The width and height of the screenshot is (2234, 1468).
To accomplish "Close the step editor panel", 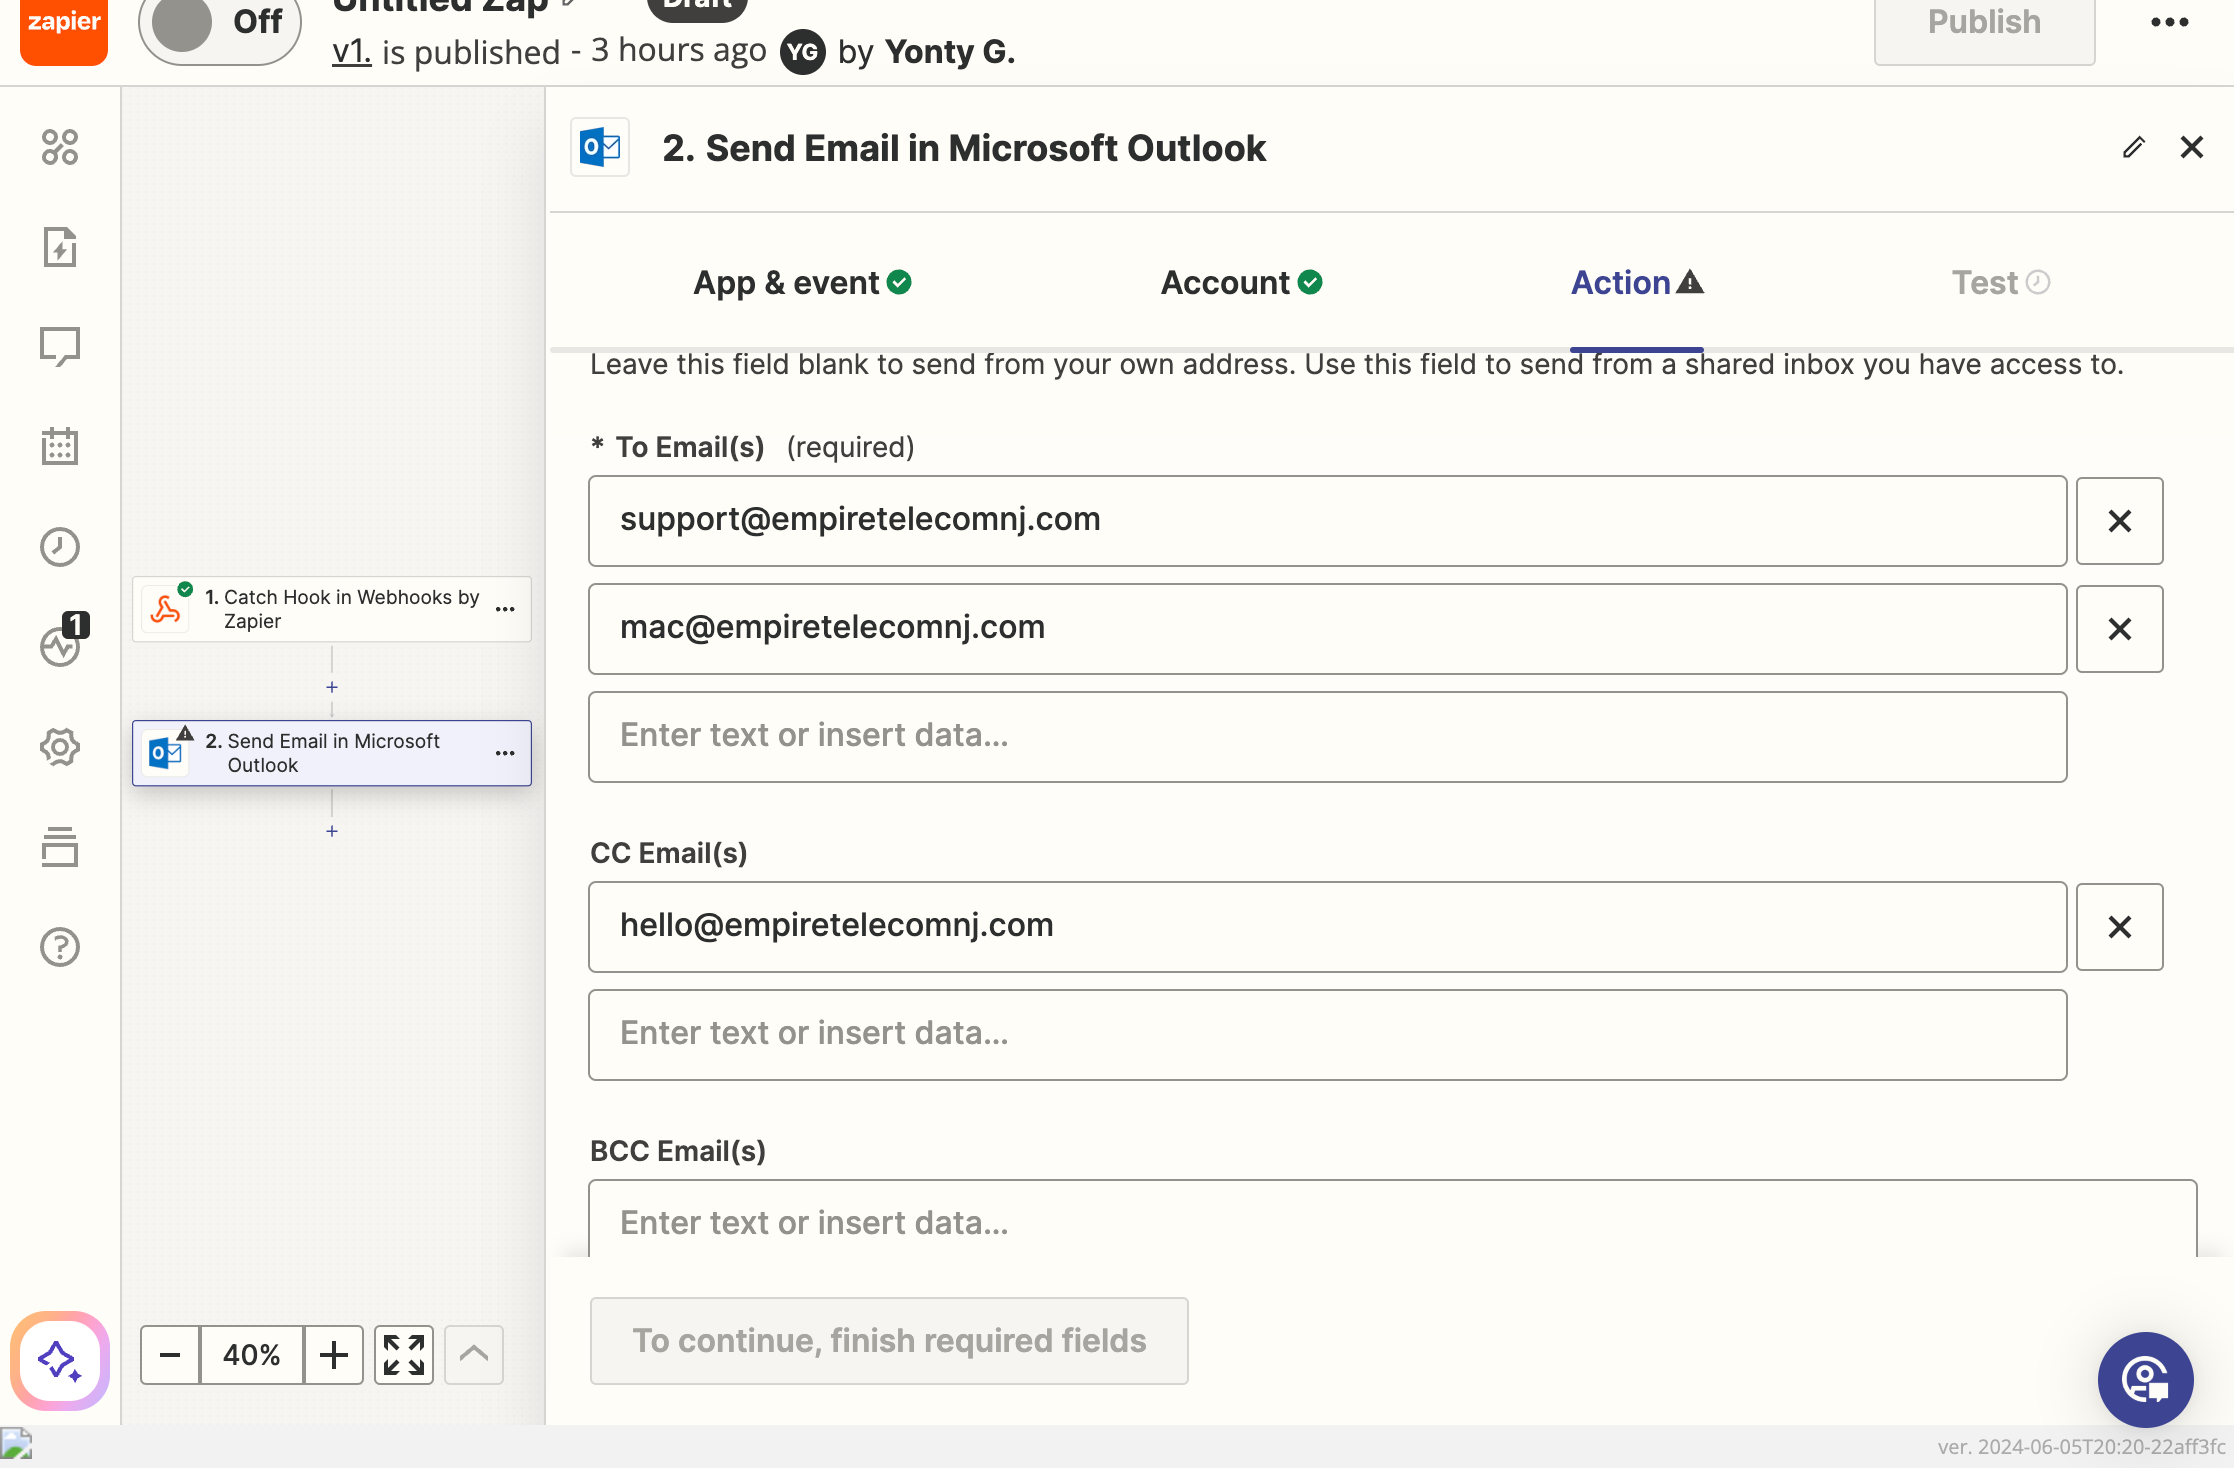I will coord(2192,148).
